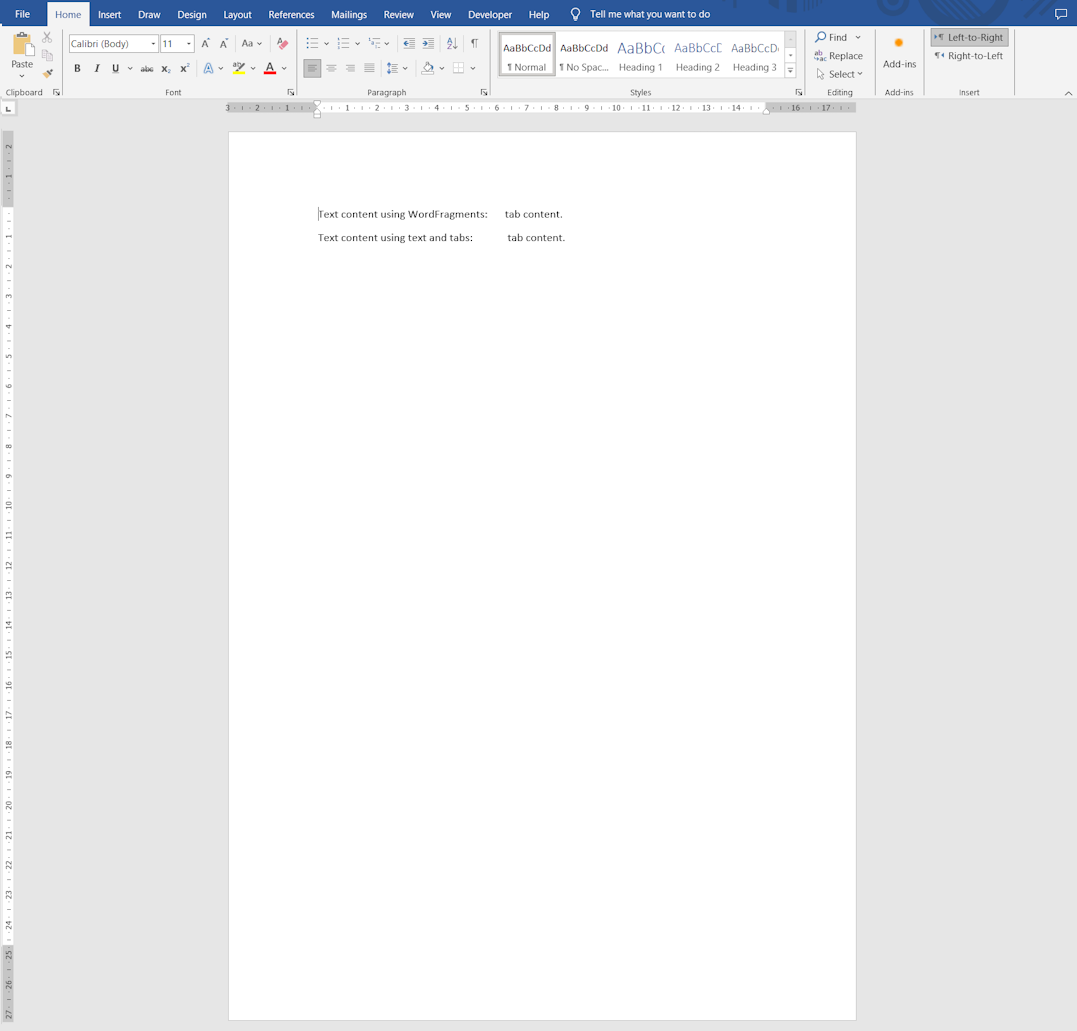Open Styles pane dialog launcher
Viewport: 1077px width, 1031px height.
798,92
